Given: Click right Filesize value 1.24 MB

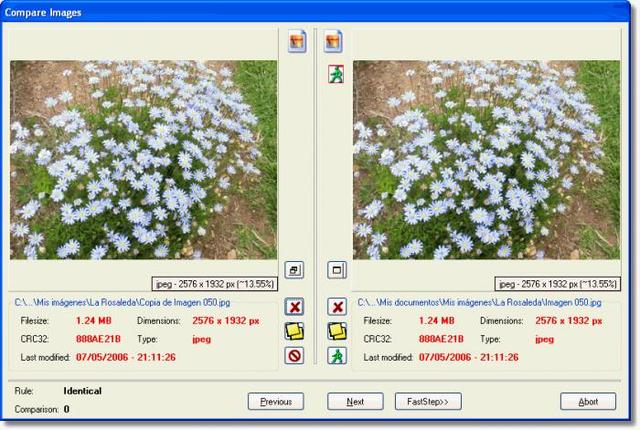Looking at the screenshot, I should (x=436, y=321).
